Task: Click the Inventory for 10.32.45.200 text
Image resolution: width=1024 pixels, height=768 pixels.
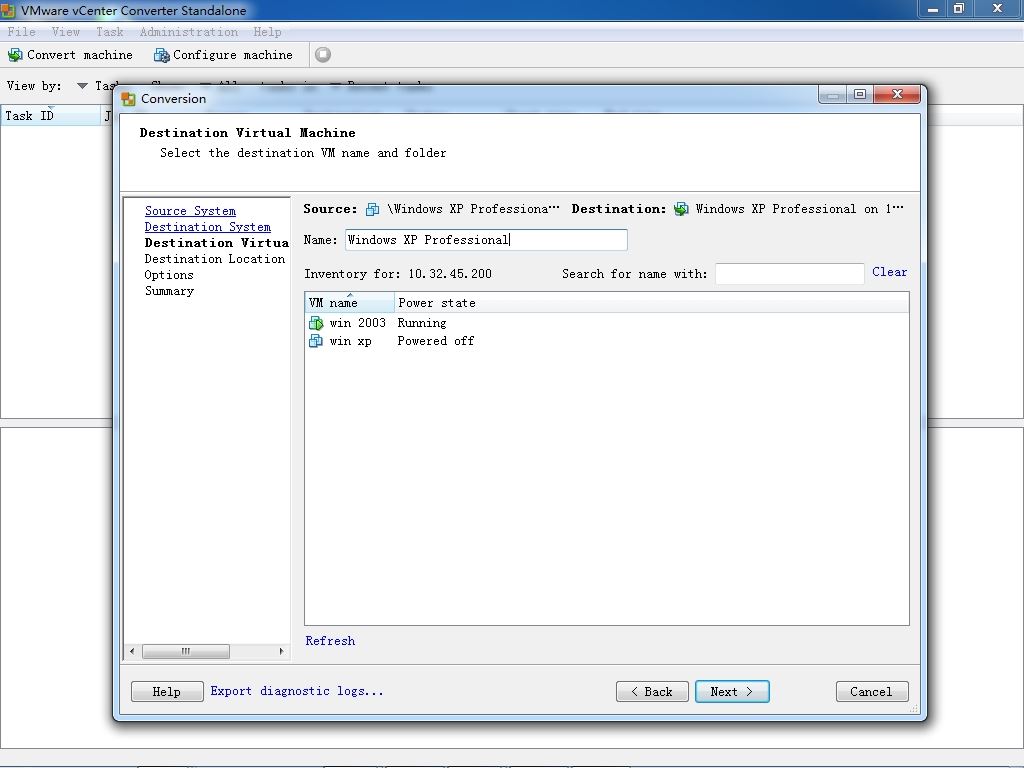Action: 398,274
